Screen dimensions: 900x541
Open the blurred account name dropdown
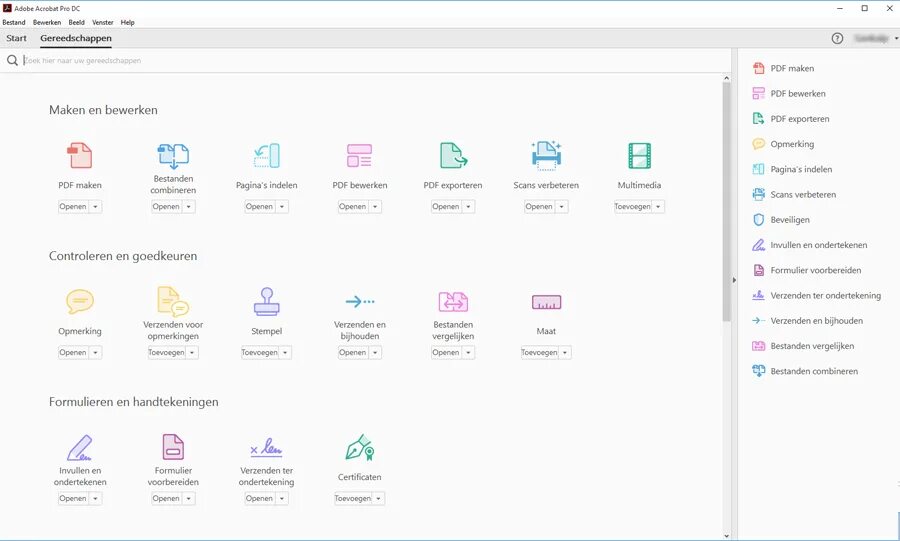pos(875,38)
